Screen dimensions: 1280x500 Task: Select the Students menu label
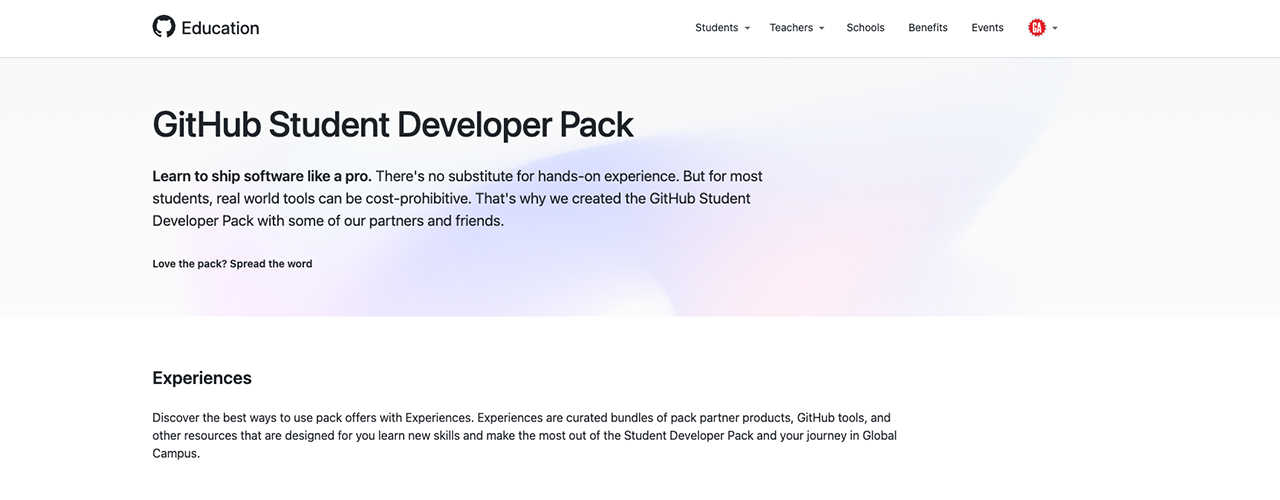click(x=716, y=28)
